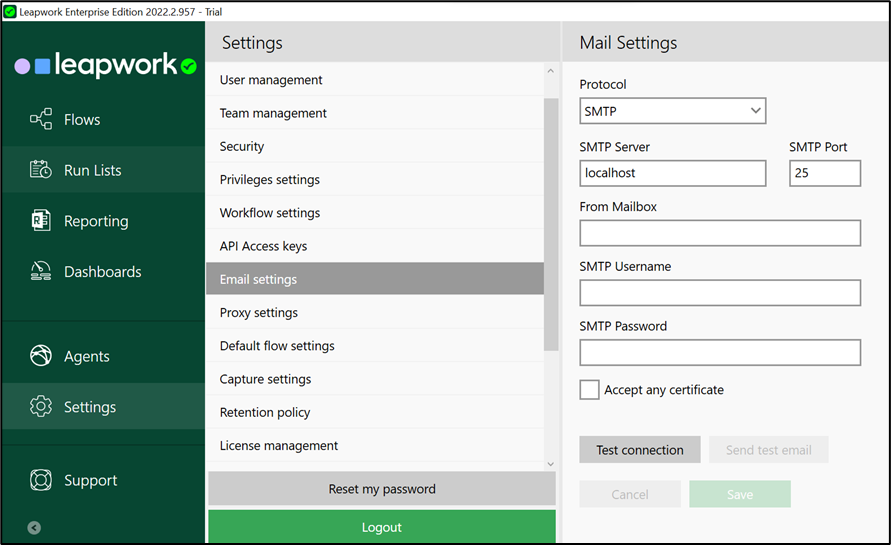Collapse the sidebar with arrow icon
891x545 pixels.
click(34, 528)
